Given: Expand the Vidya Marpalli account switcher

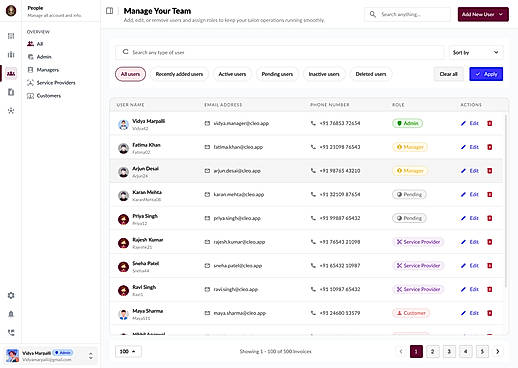Looking at the screenshot, I should pos(91,356).
